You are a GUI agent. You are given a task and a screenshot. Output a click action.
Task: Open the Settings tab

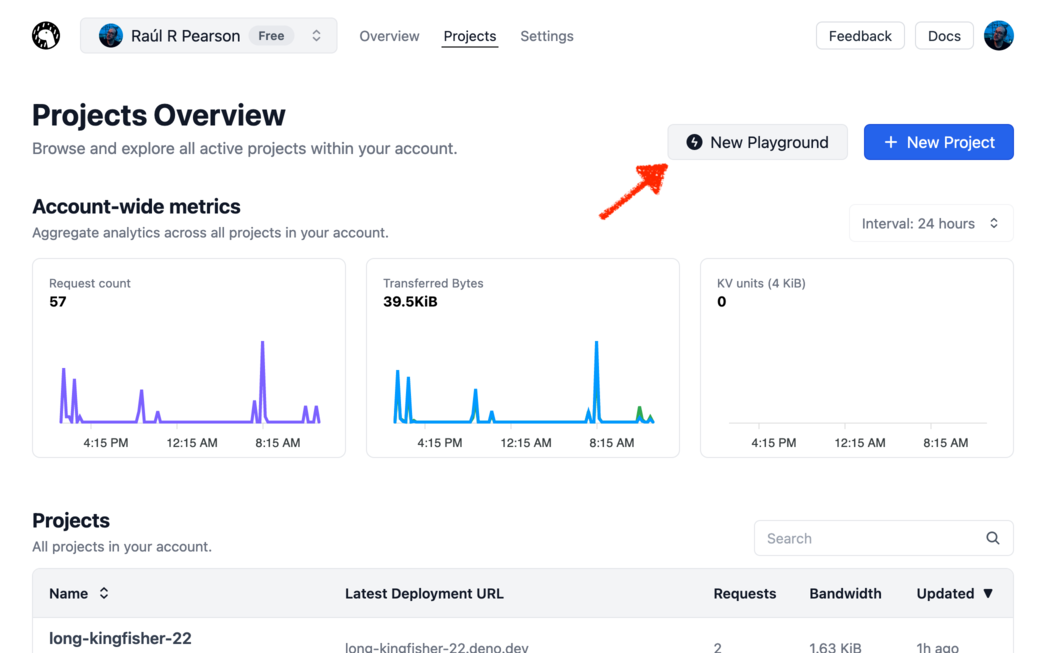pyautogui.click(x=546, y=36)
